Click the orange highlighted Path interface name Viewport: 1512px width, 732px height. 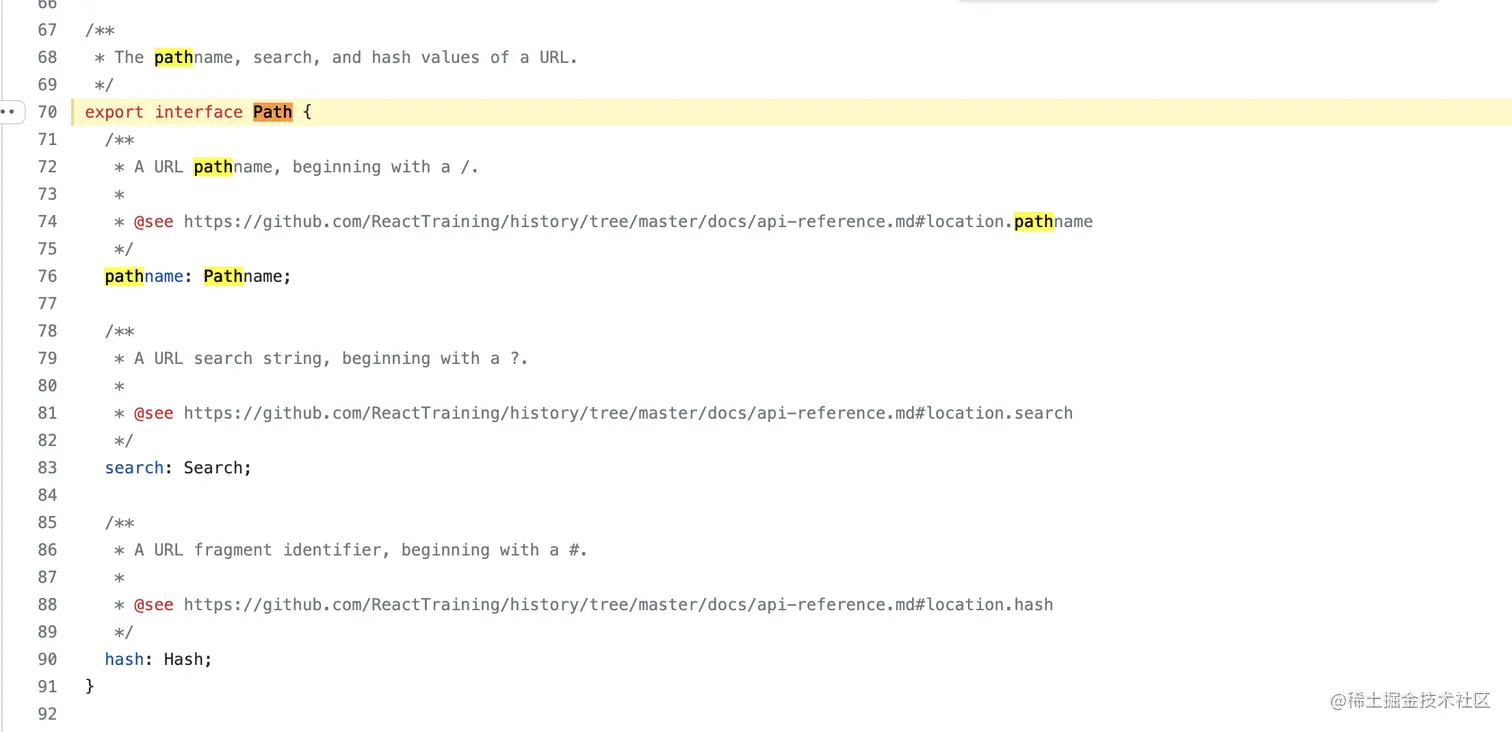[x=272, y=112]
